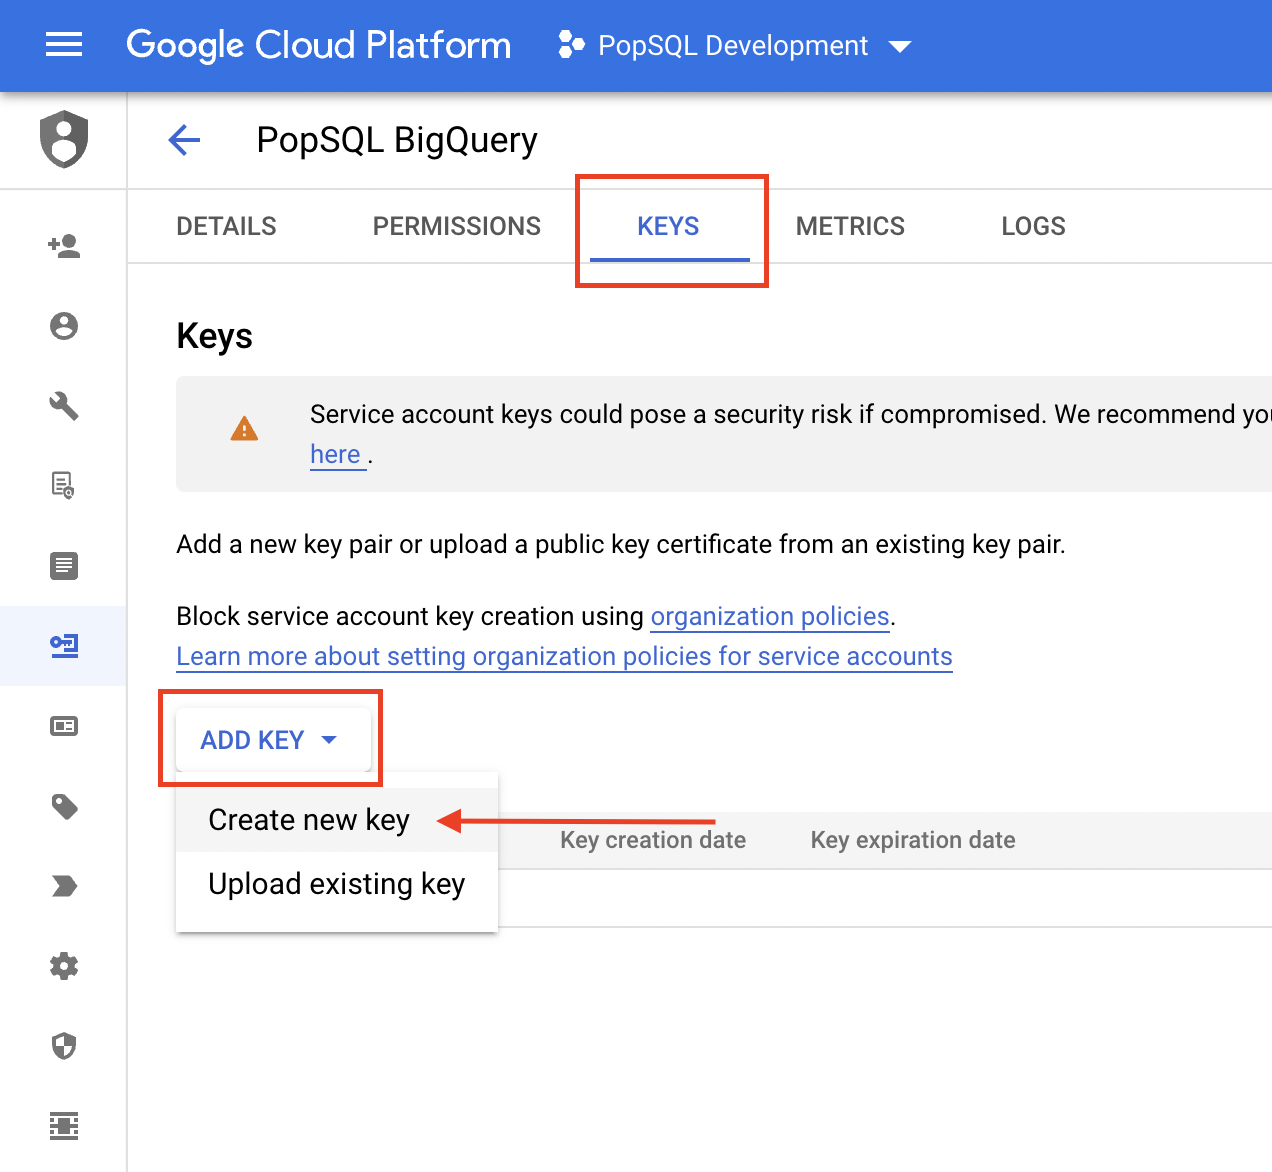Click the back arrow beside PopSQL BigQuery

185,140
